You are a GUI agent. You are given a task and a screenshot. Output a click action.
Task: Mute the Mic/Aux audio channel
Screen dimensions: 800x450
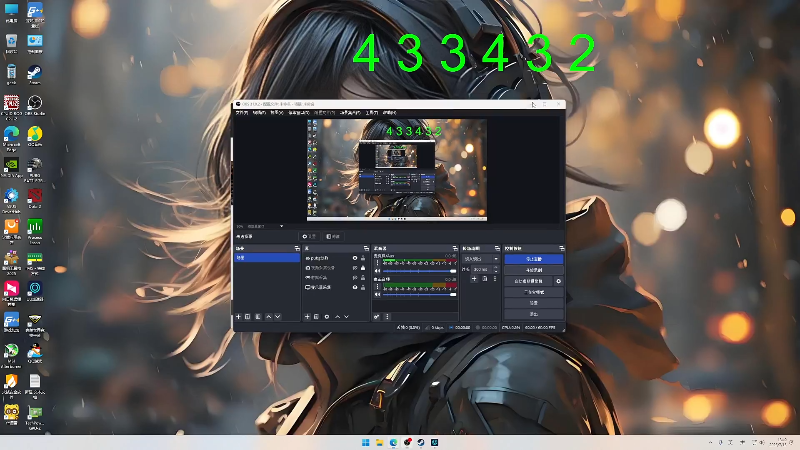click(378, 271)
